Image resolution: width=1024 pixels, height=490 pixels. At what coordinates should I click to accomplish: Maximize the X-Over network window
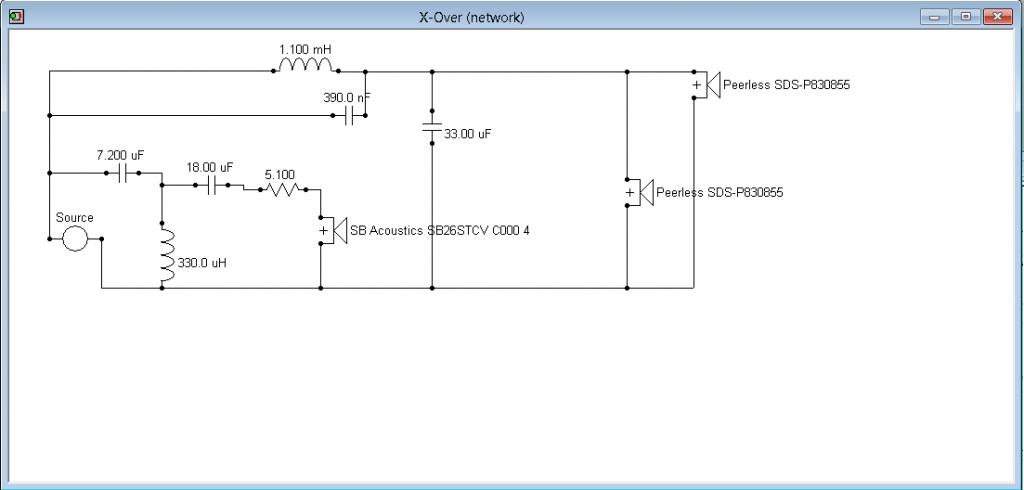pyautogui.click(x=966, y=17)
